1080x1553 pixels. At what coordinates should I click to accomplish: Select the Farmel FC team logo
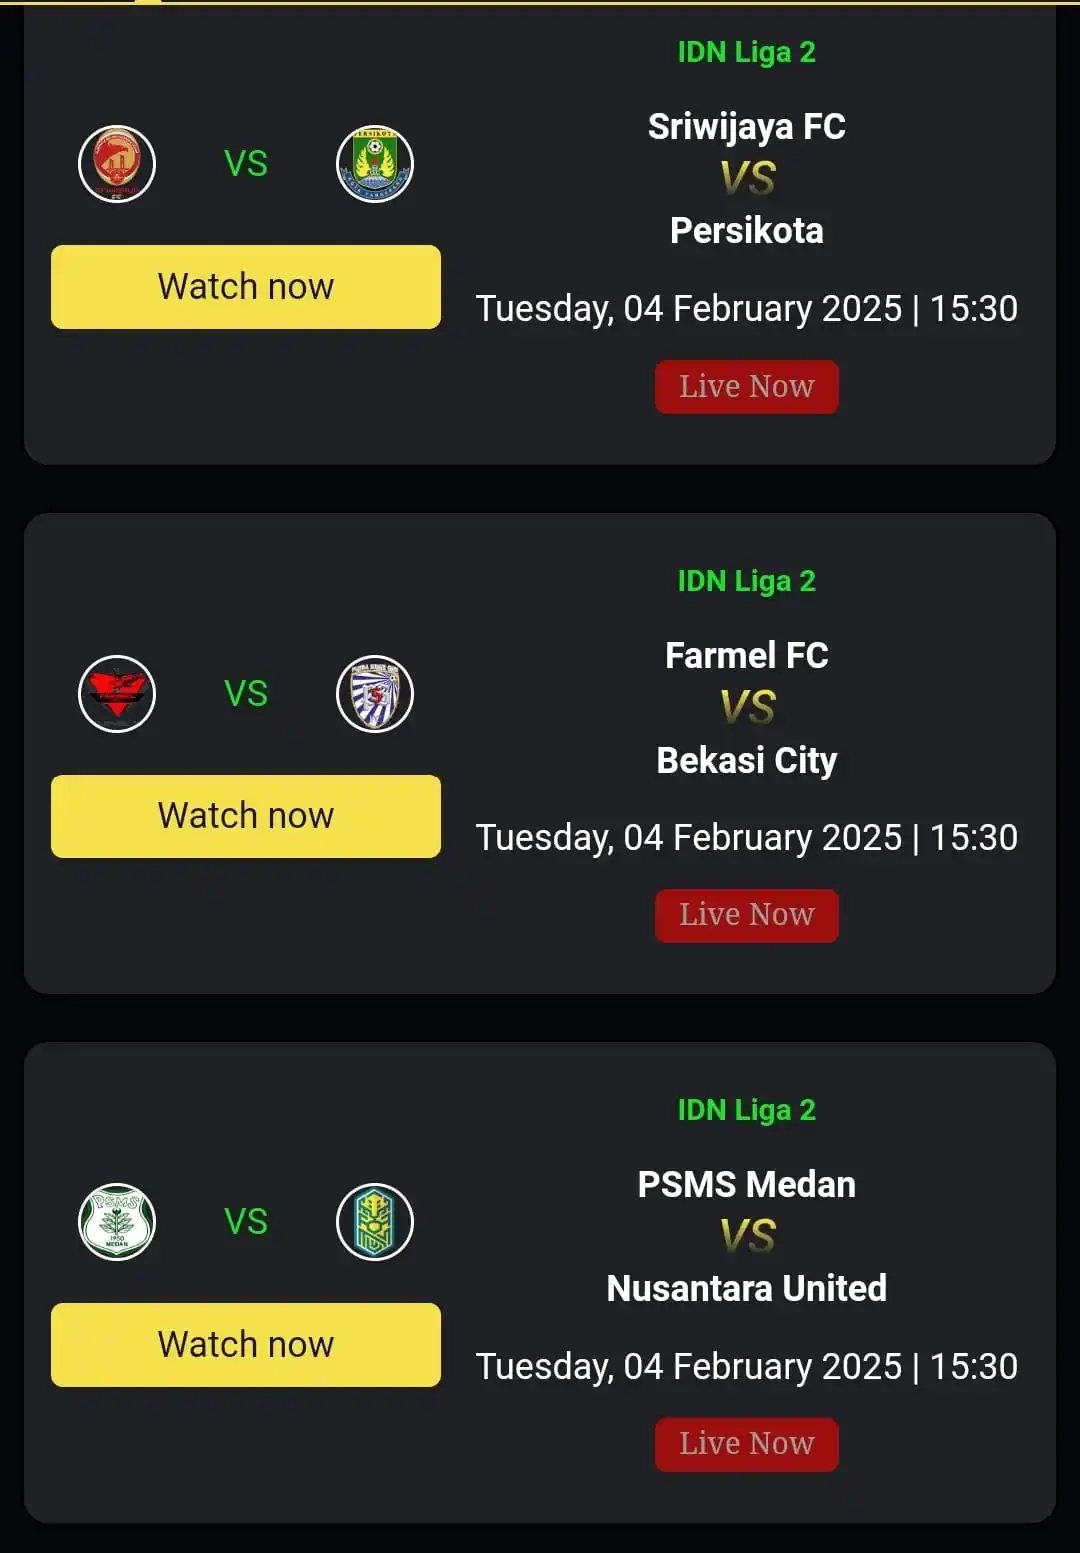[x=117, y=694]
